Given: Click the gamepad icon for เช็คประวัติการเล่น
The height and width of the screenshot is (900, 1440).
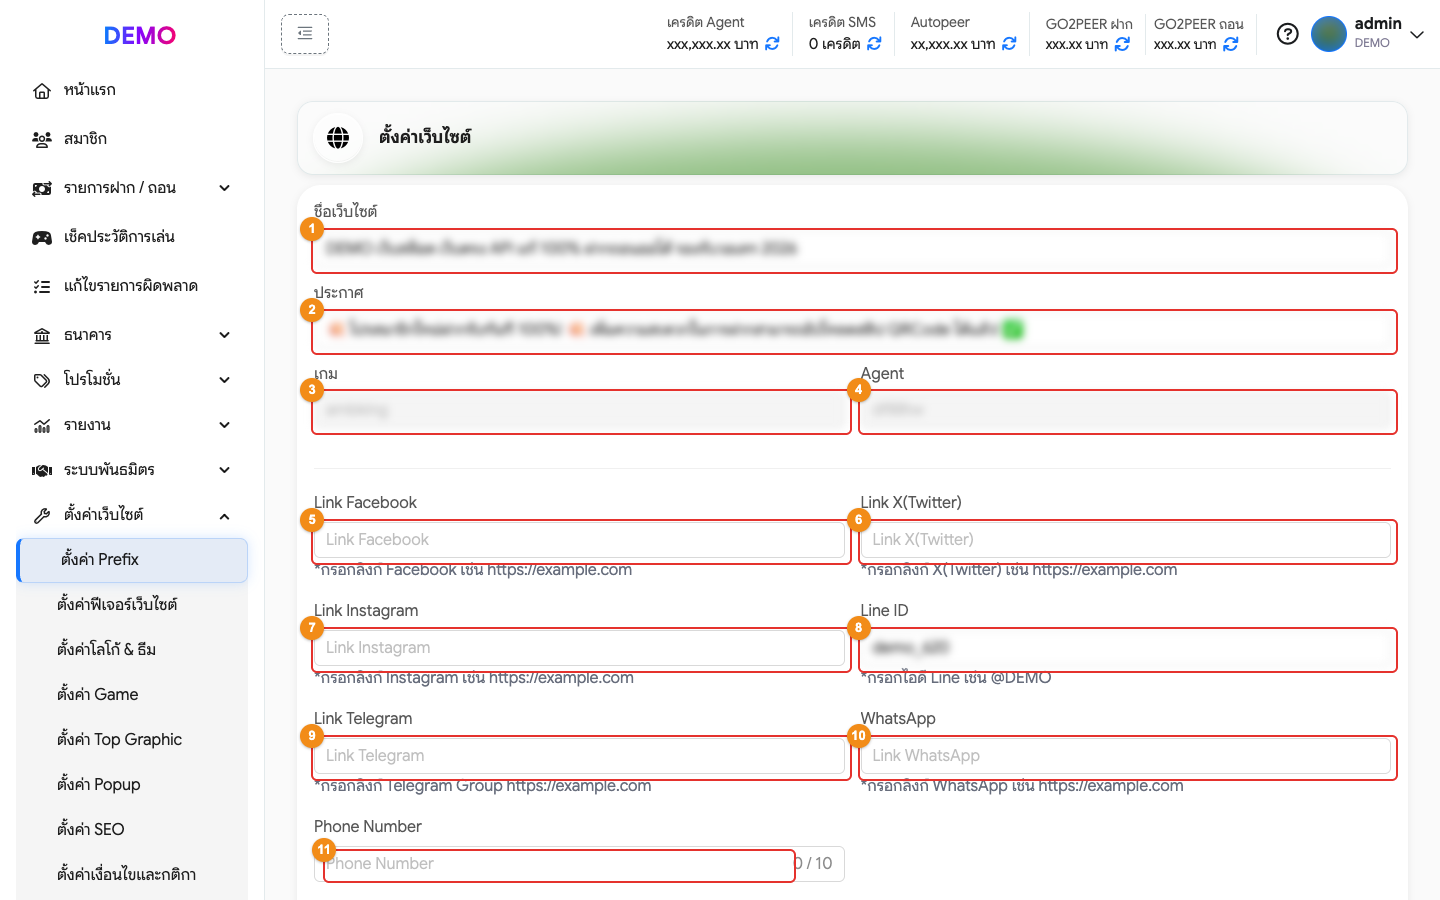Looking at the screenshot, I should [x=42, y=238].
